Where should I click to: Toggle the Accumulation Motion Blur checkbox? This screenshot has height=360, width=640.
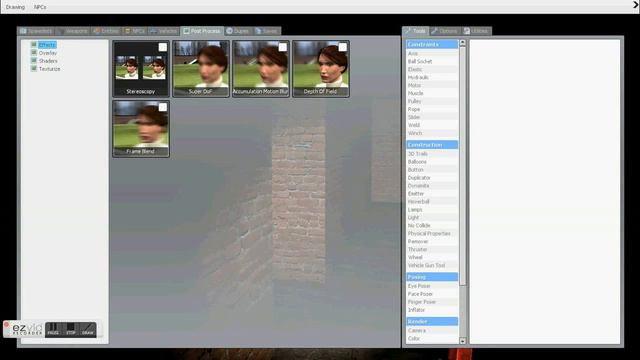[282, 47]
